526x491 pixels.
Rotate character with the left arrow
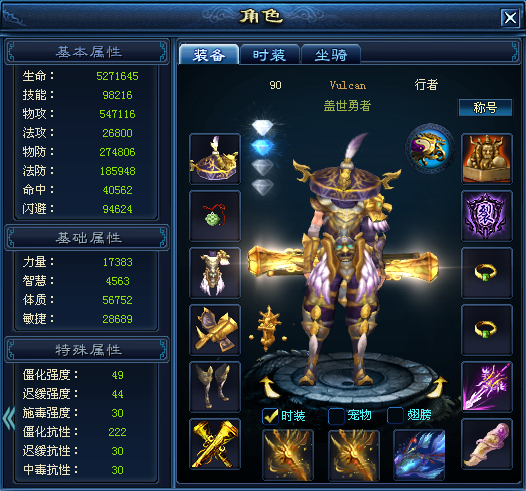270,387
